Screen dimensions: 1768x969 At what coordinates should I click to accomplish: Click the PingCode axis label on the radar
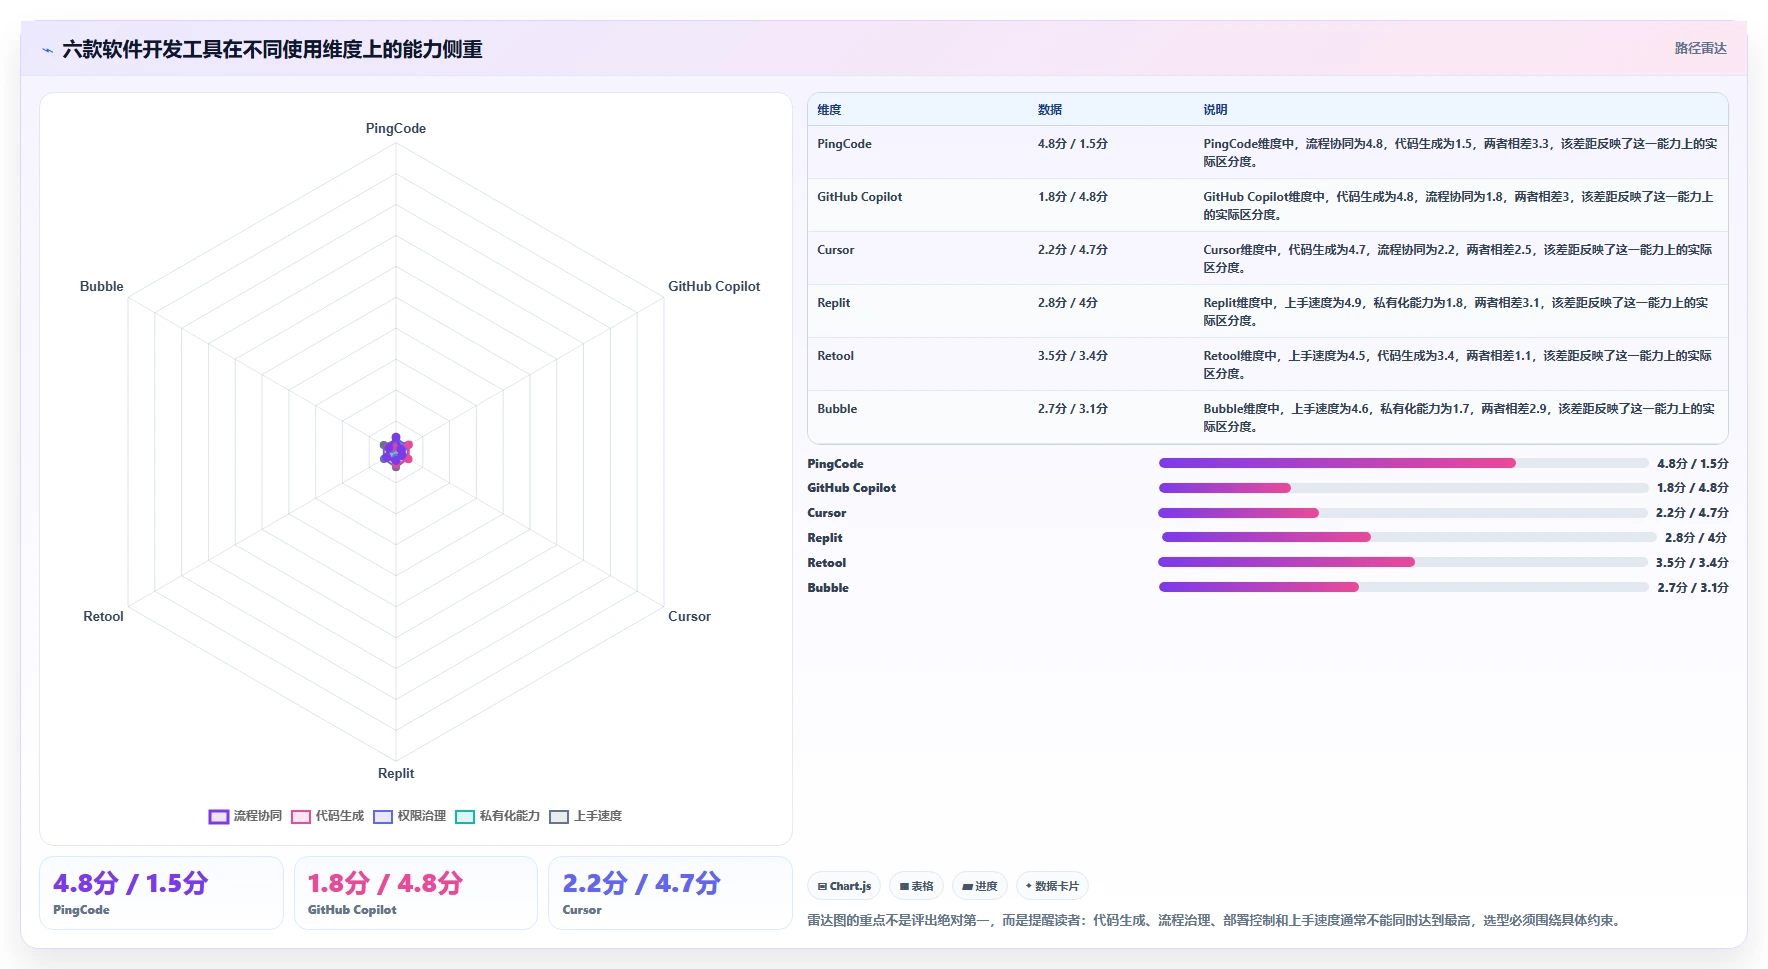(396, 128)
